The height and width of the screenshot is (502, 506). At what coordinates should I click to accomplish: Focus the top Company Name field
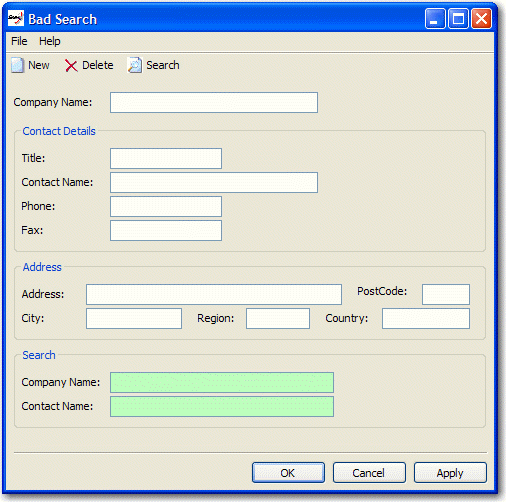click(214, 103)
